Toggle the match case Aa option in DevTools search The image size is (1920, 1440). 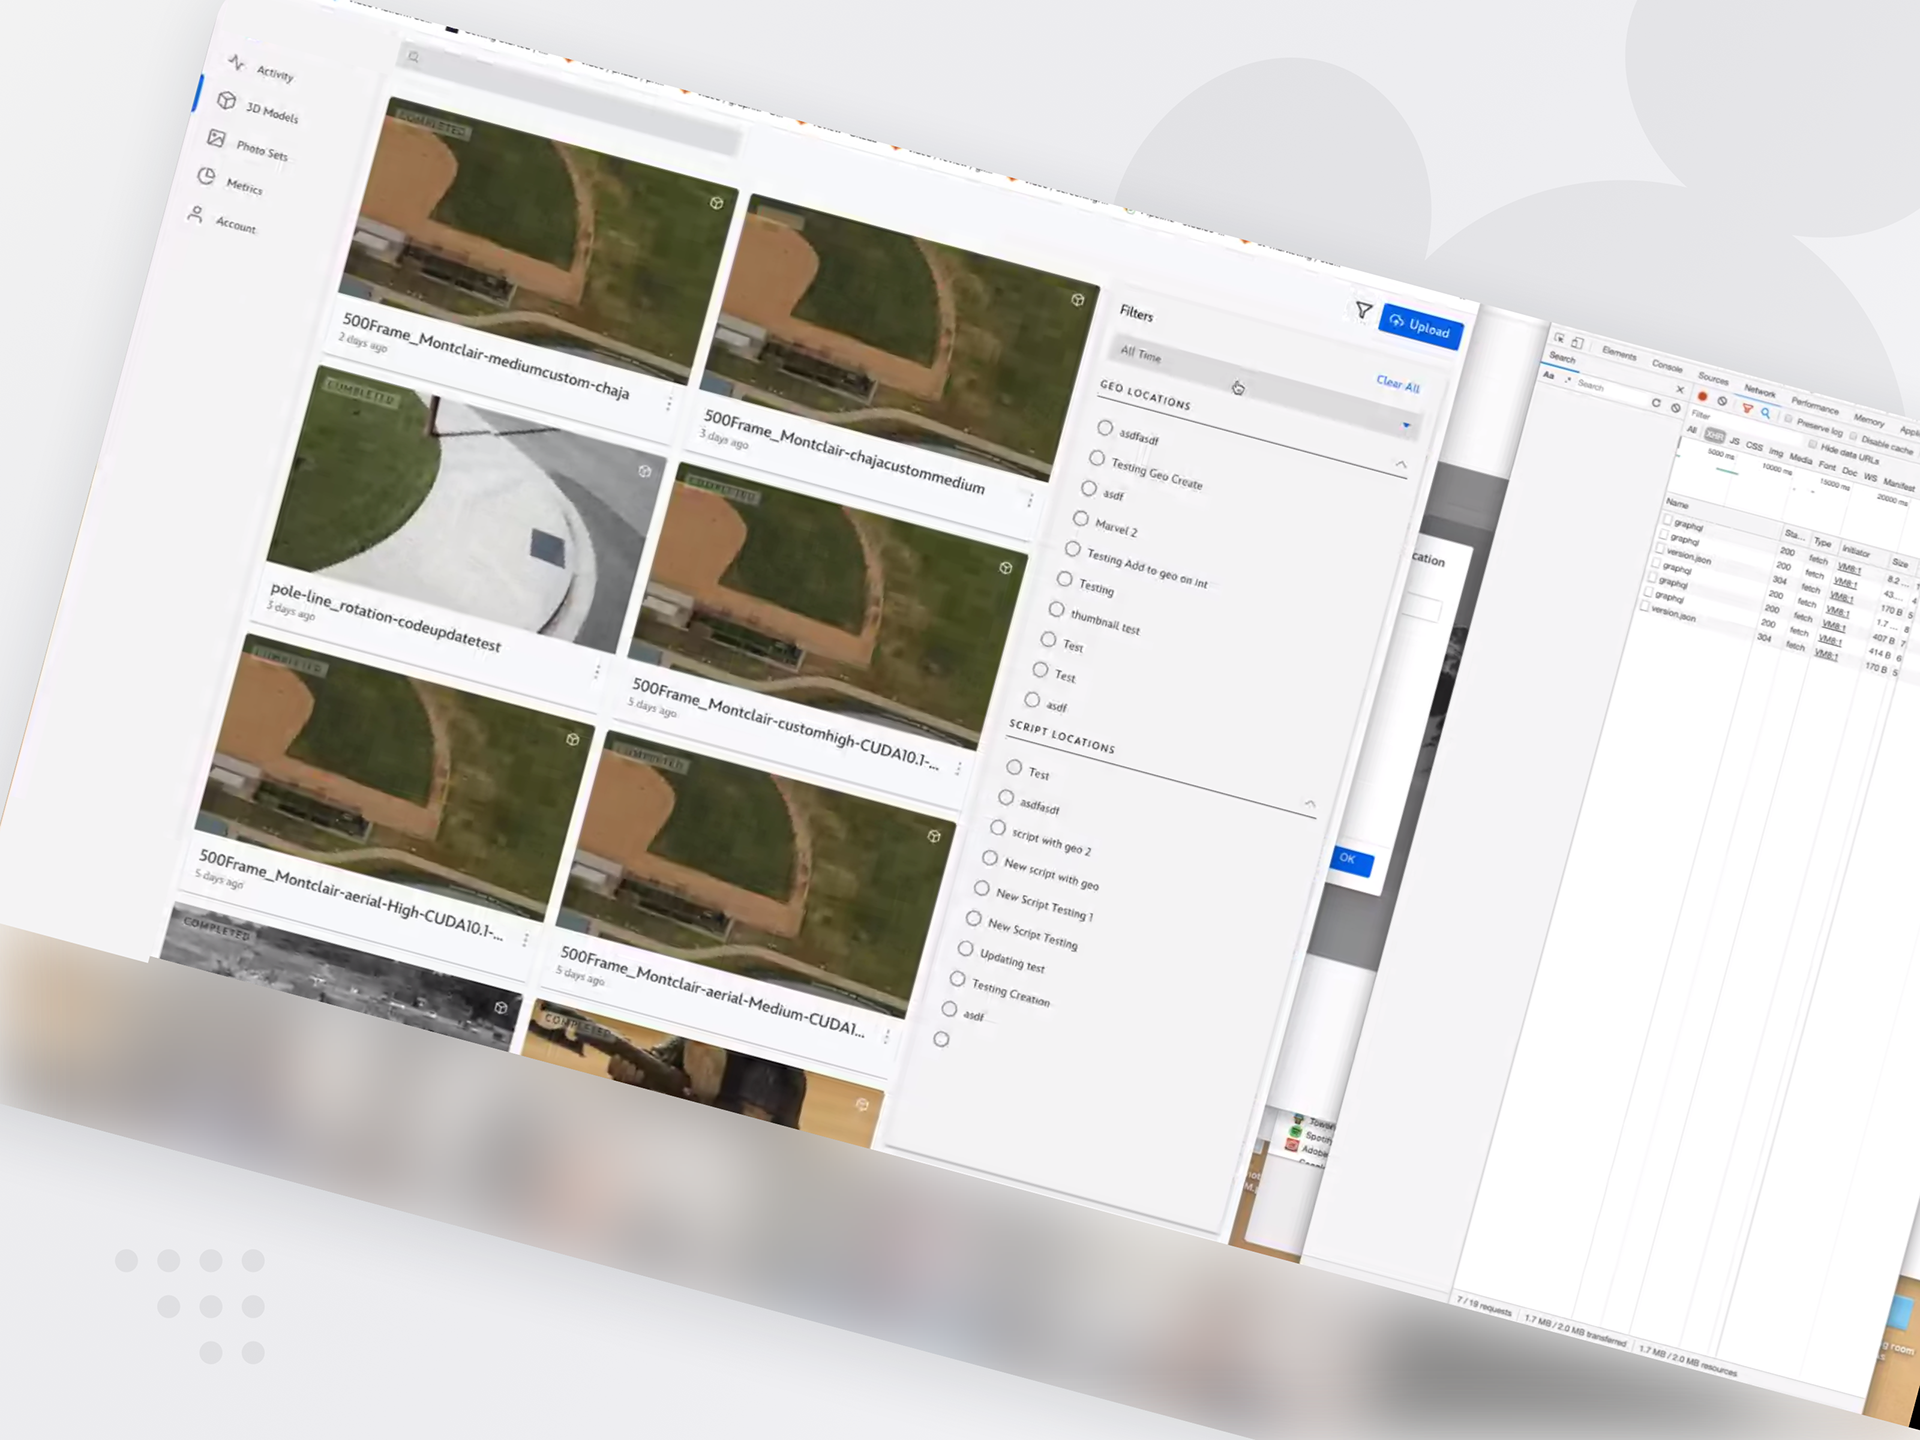[x=1549, y=376]
